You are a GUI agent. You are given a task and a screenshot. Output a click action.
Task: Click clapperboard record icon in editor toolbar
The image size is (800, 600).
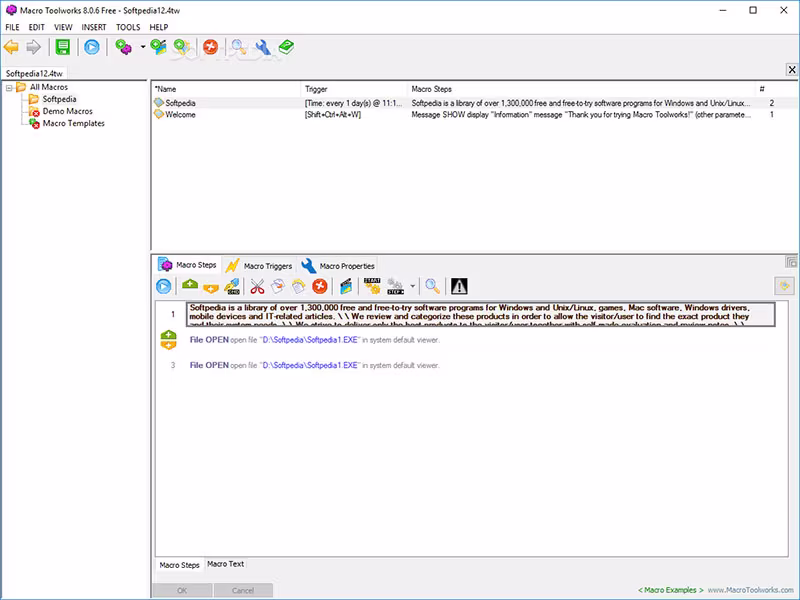point(346,286)
